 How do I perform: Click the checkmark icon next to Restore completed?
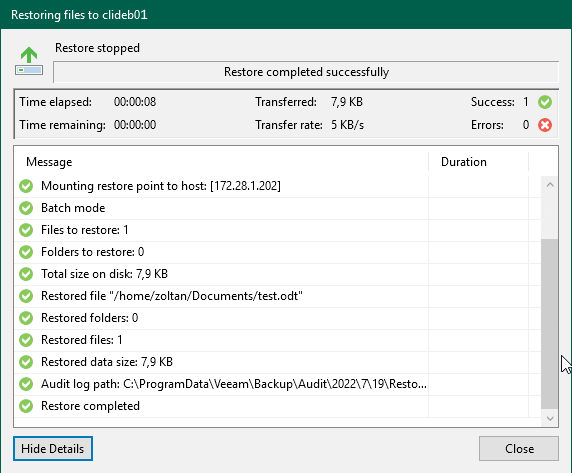(x=26, y=406)
